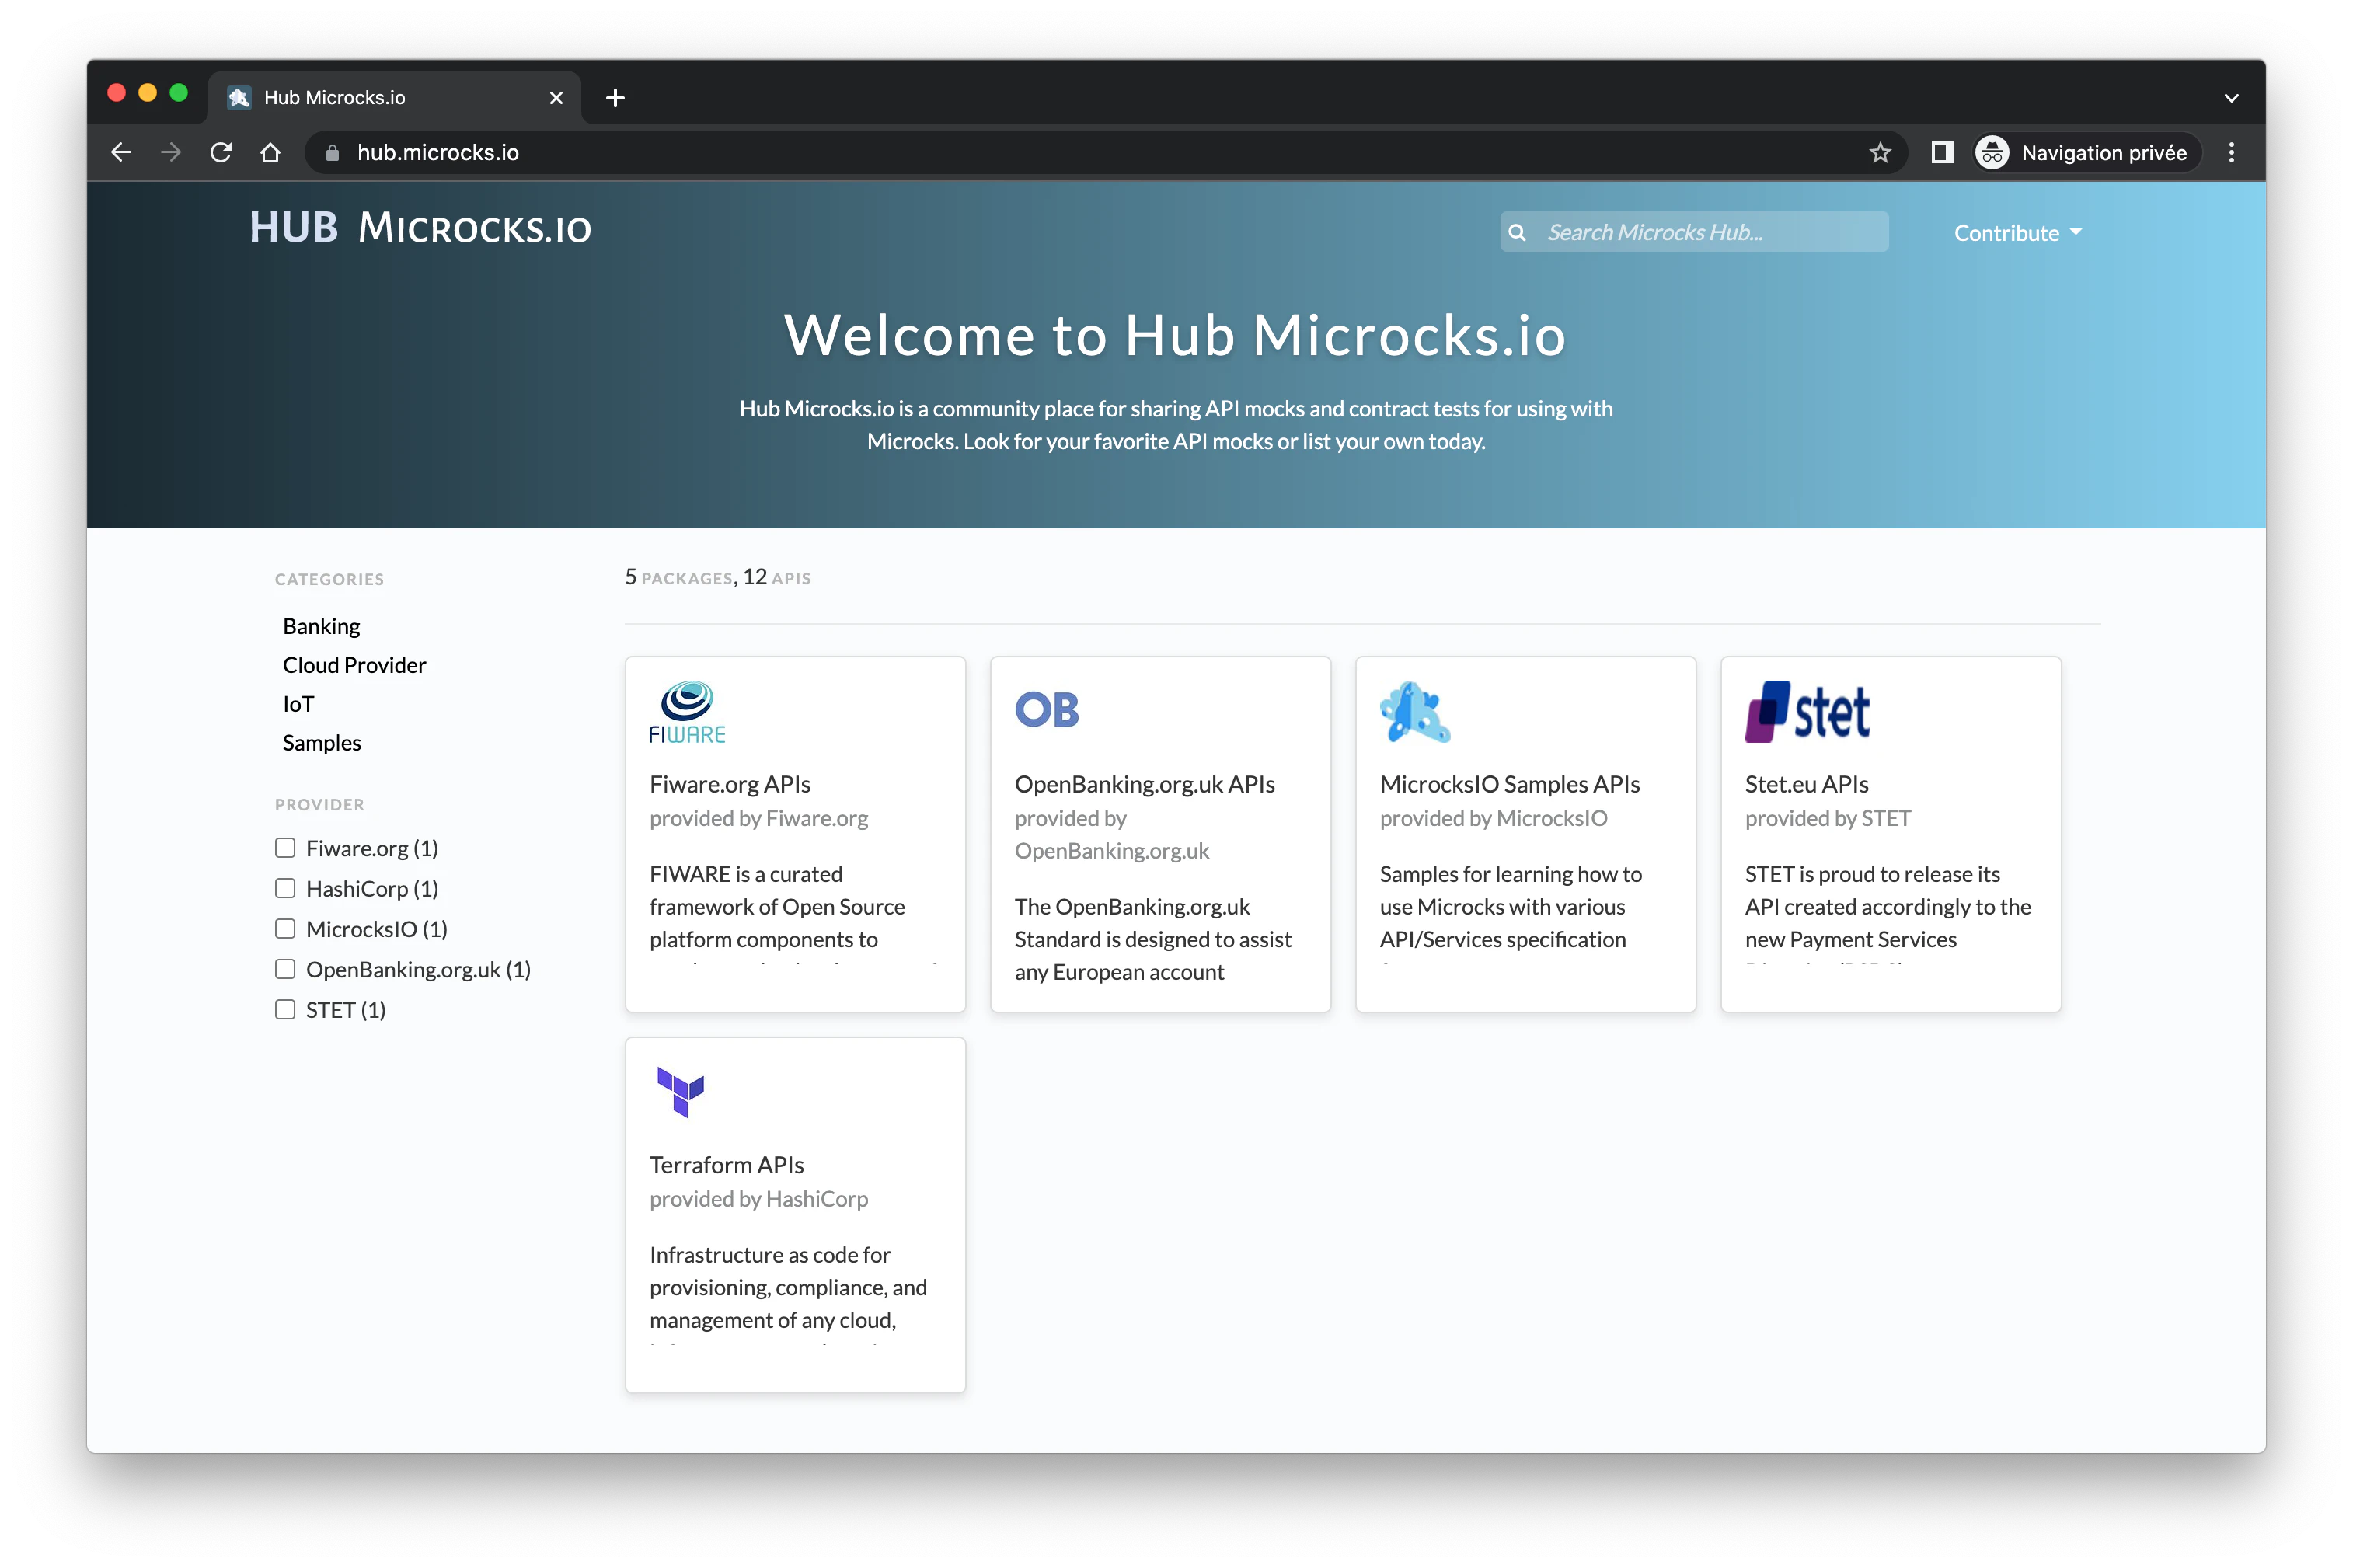
Task: Expand the tab search chevron
Action: pyautogui.click(x=2231, y=98)
